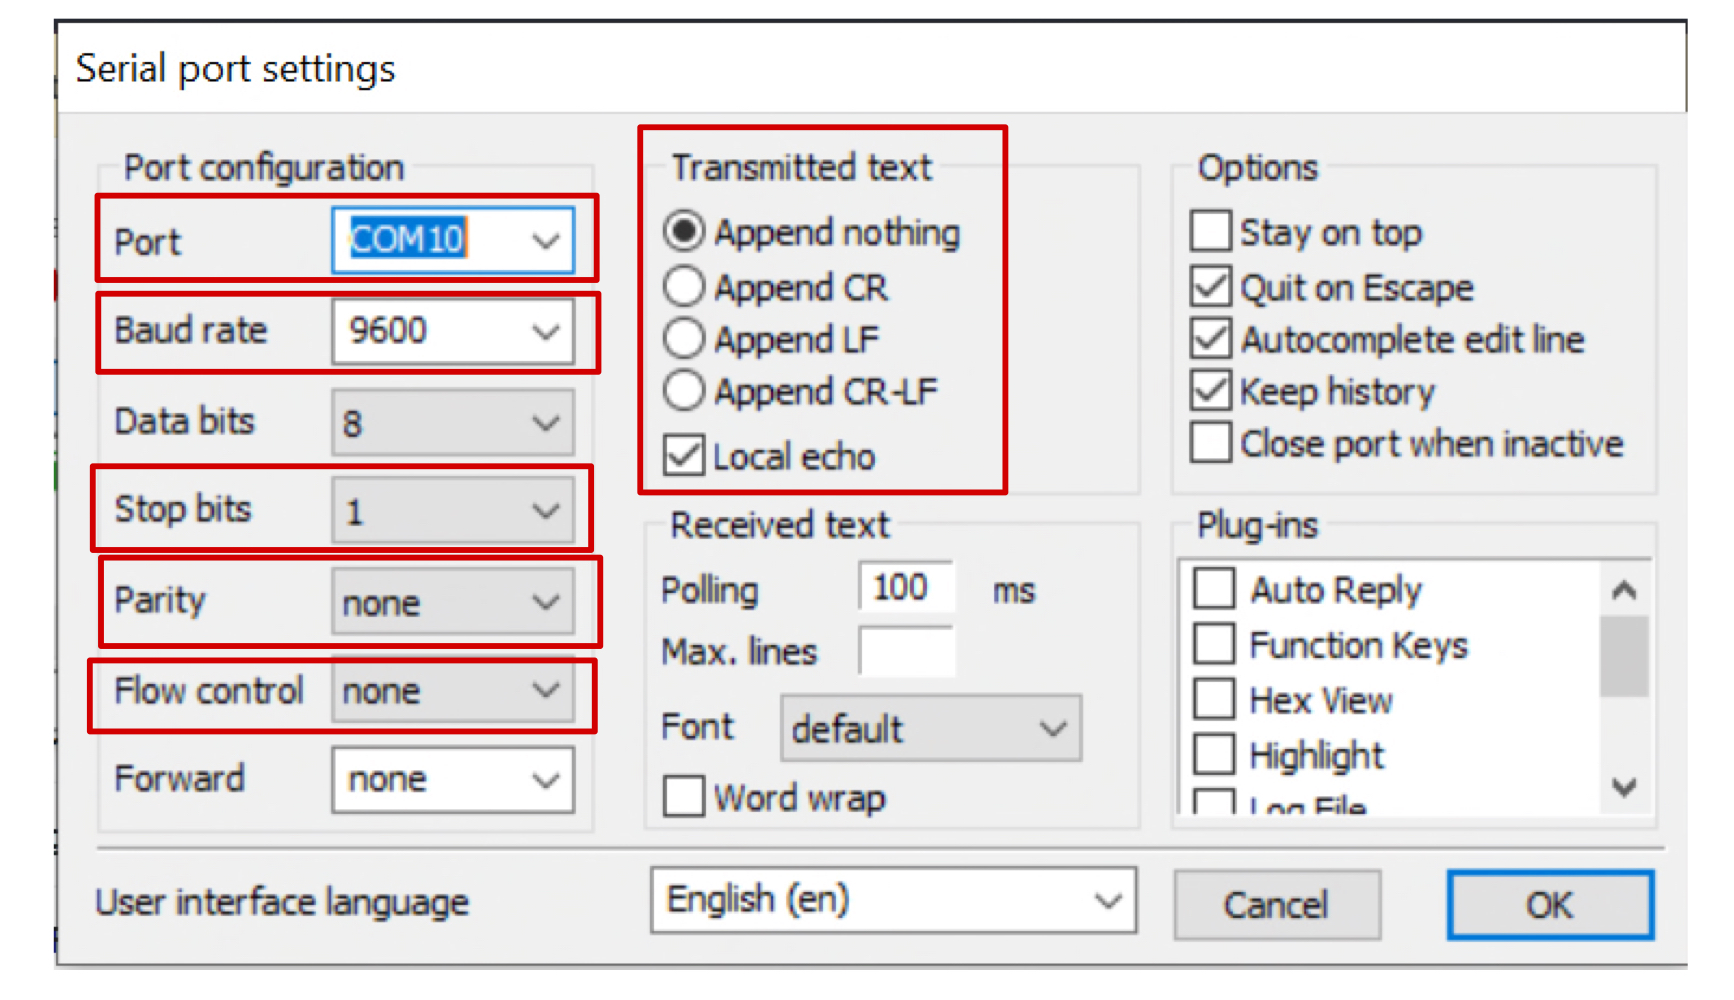Disable Local echo
Viewport: 1734px width, 1000px height.
(x=683, y=456)
